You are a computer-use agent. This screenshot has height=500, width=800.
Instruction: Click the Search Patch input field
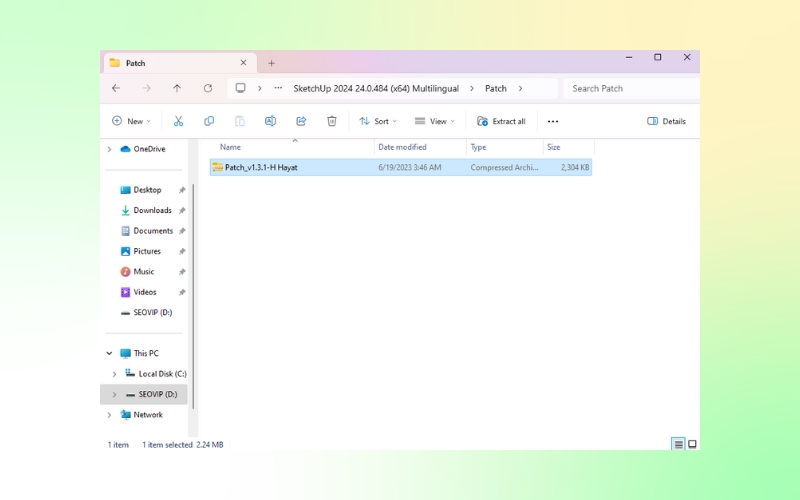(628, 88)
